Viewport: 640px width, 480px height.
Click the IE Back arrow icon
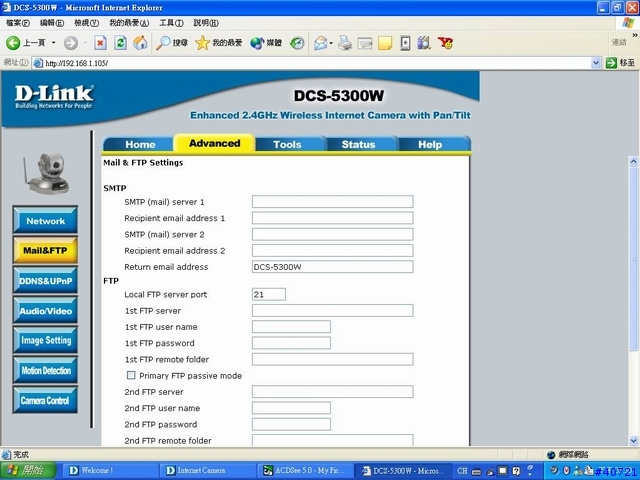tap(13, 42)
